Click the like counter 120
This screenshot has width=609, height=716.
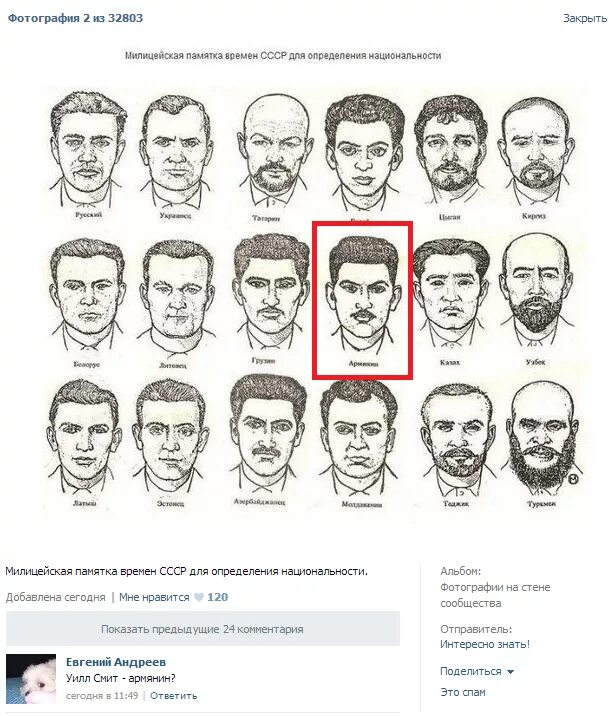[x=217, y=597]
